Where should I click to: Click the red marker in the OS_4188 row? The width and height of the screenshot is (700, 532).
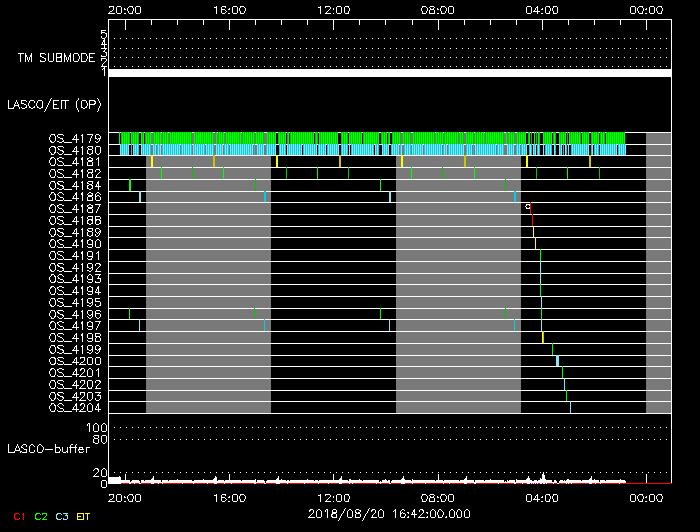pyautogui.click(x=532, y=219)
